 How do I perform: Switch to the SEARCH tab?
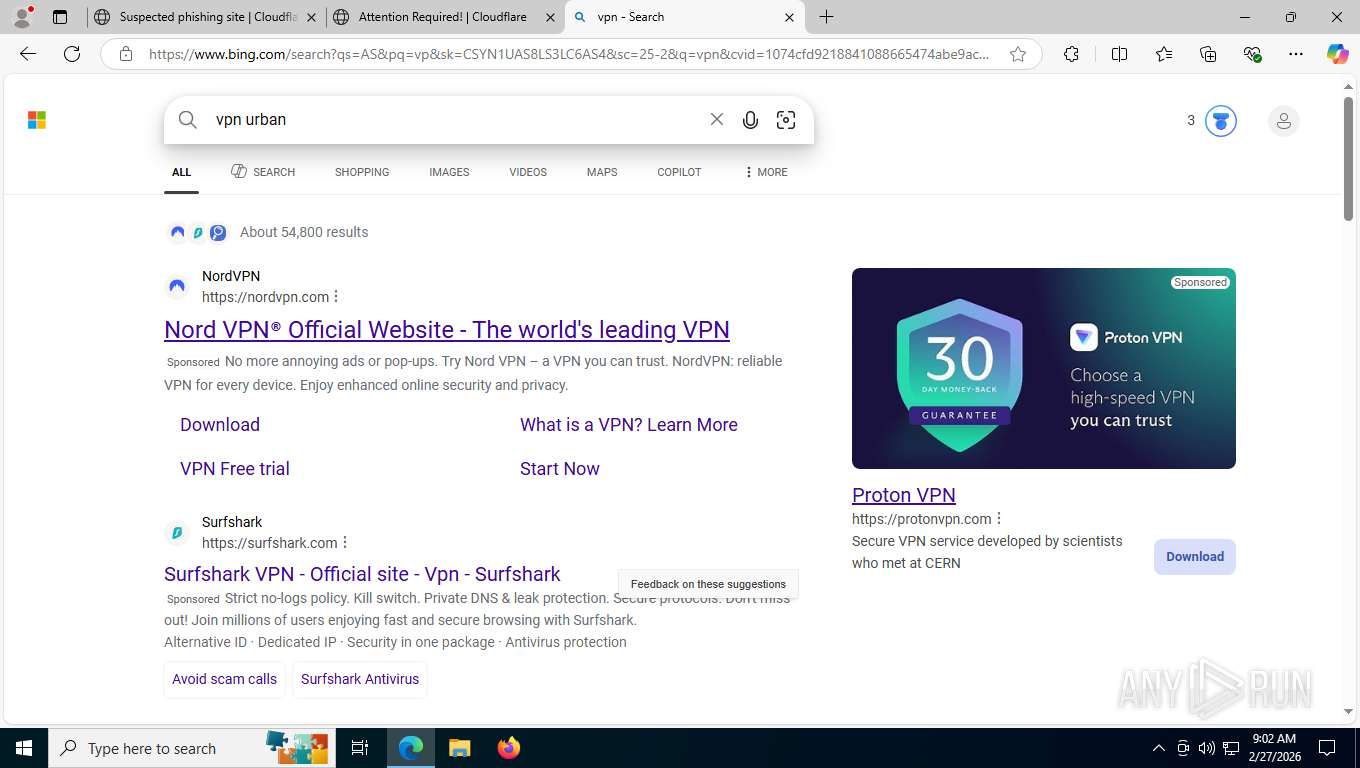point(263,172)
